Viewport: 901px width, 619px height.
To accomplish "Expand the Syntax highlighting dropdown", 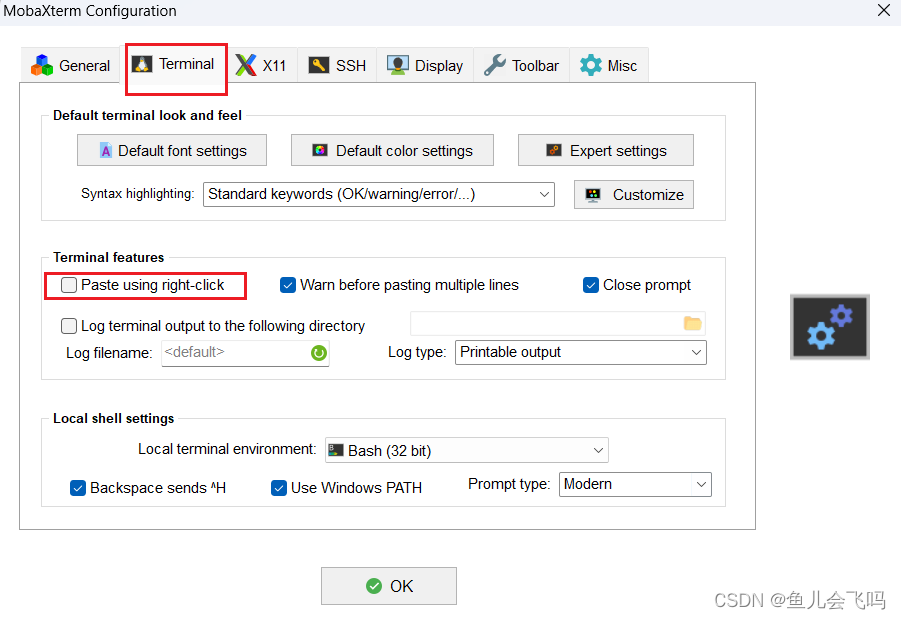I will pos(379,194).
